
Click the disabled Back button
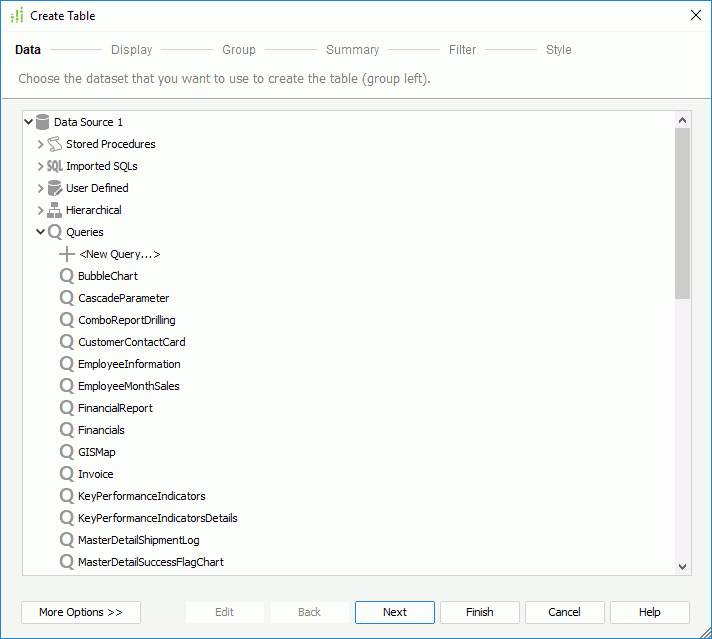click(x=309, y=612)
